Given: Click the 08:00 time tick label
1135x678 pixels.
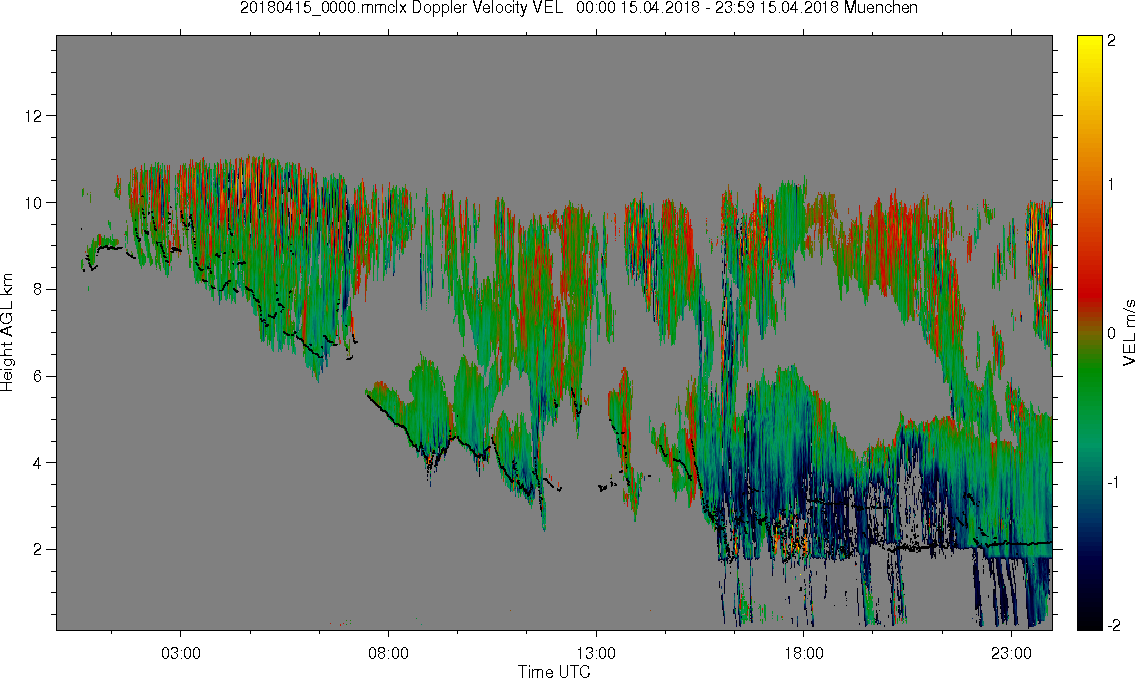Looking at the screenshot, I should coord(388,653).
